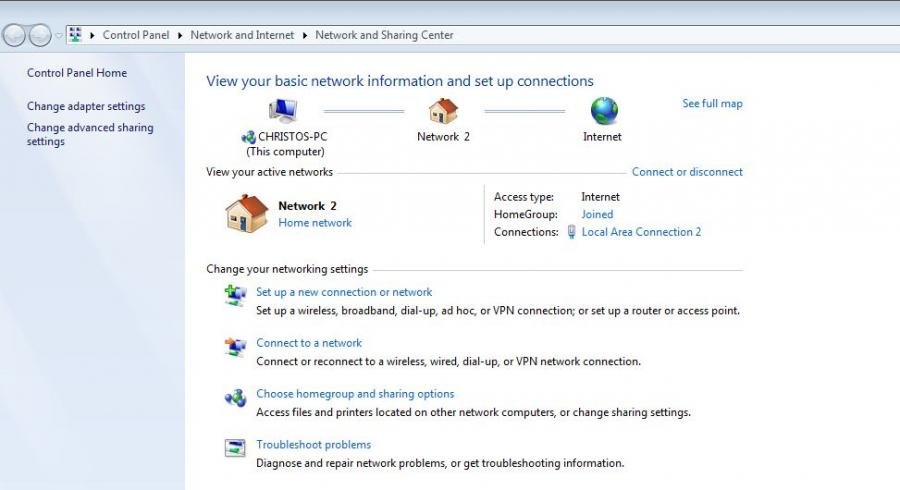Viewport: 900px width, 490px height.
Task: Expand the arrow after Network and Internet breadcrumb
Action: [305, 35]
